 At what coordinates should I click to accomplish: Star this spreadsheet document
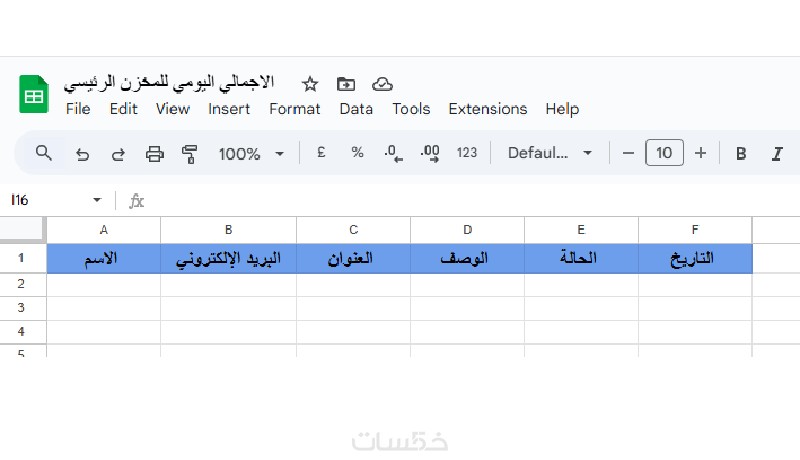[x=310, y=83]
